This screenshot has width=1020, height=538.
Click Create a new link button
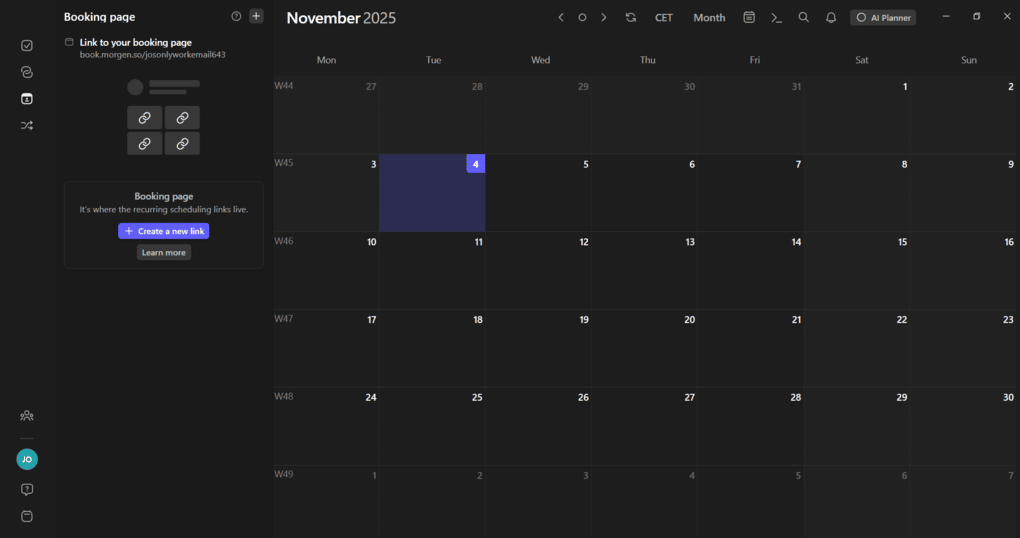tap(163, 231)
